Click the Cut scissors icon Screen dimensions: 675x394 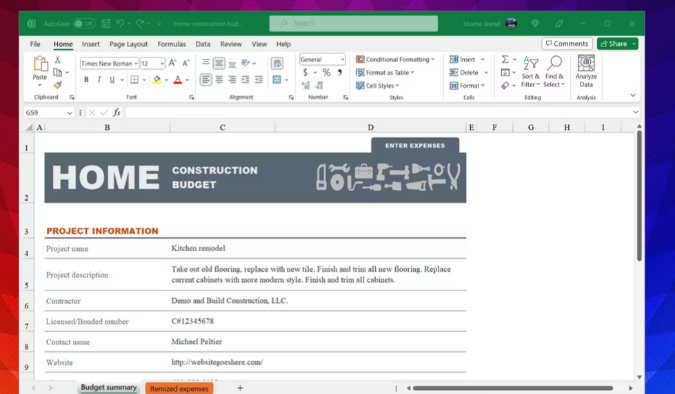(57, 60)
